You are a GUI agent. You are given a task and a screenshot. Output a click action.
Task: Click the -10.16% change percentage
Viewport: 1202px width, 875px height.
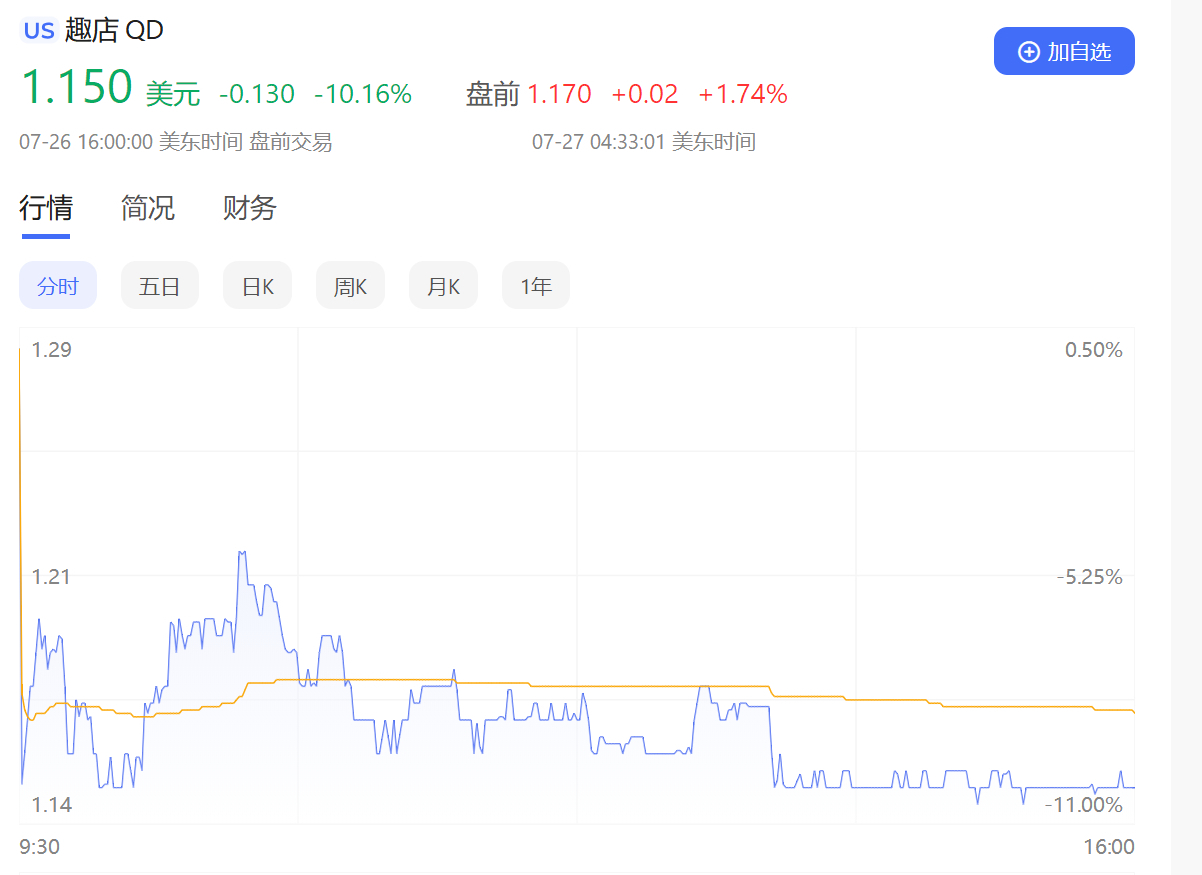click(x=363, y=95)
